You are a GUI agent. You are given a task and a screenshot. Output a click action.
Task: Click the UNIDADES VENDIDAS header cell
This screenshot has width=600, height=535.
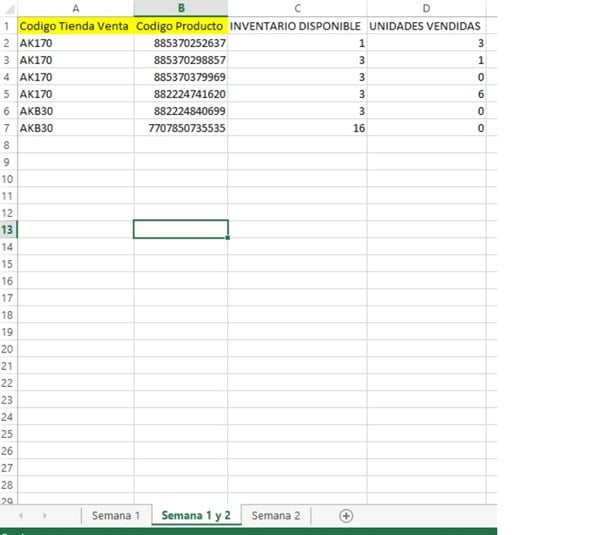(426, 26)
